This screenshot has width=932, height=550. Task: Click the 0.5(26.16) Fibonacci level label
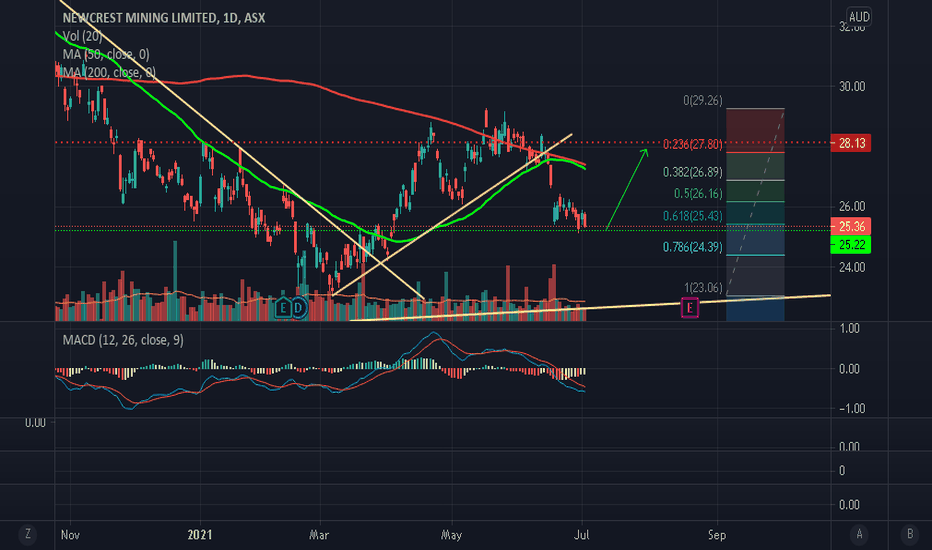(x=698, y=194)
